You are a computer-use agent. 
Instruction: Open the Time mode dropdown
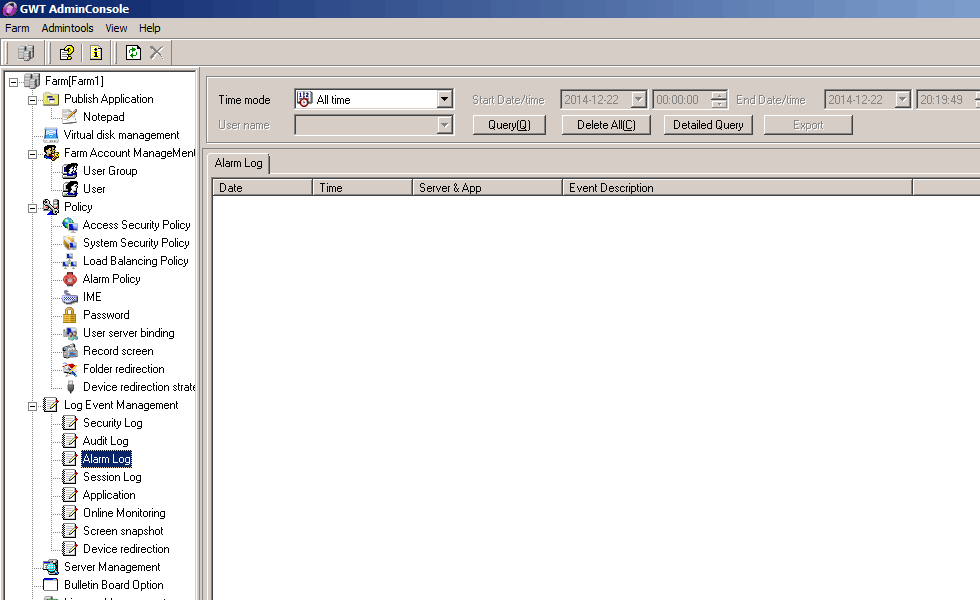point(445,99)
